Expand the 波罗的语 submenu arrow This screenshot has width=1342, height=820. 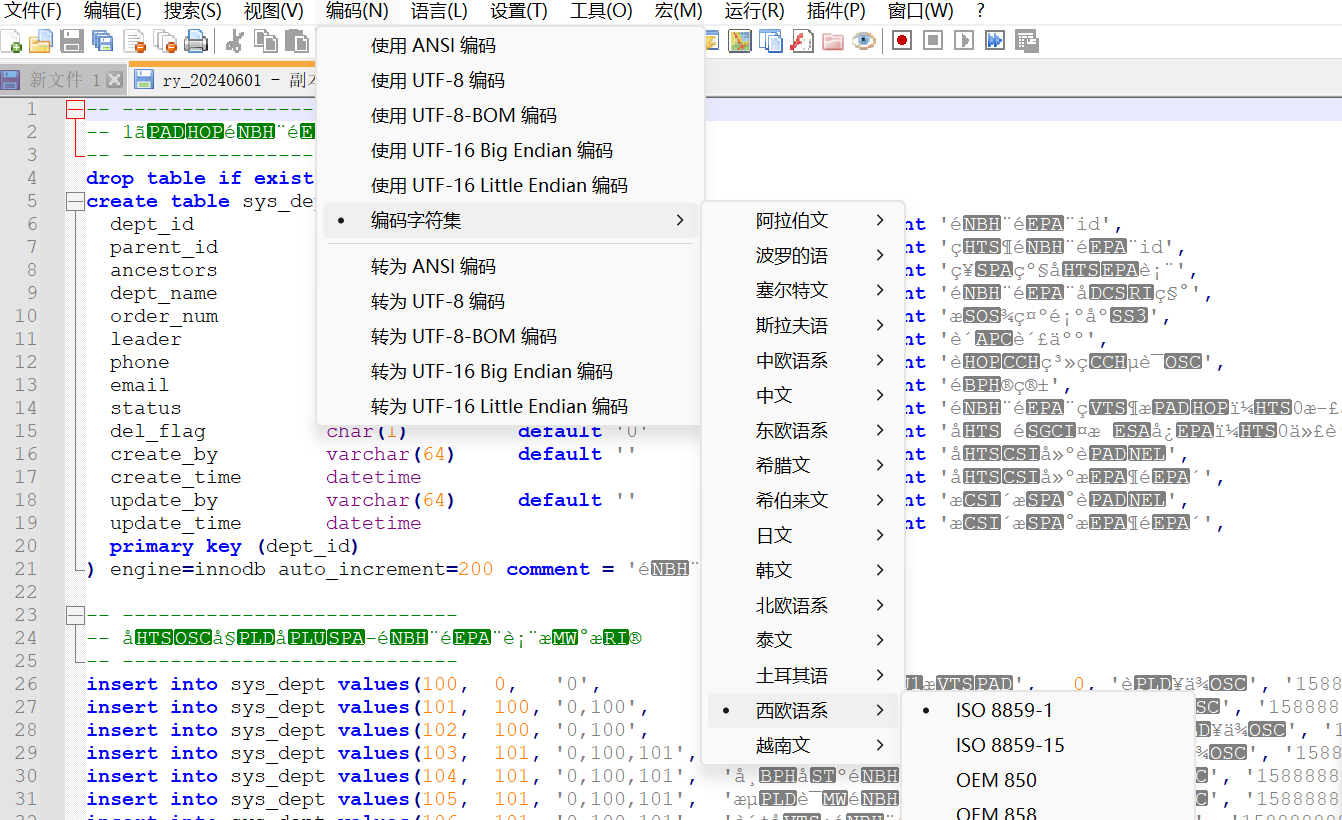click(x=880, y=256)
